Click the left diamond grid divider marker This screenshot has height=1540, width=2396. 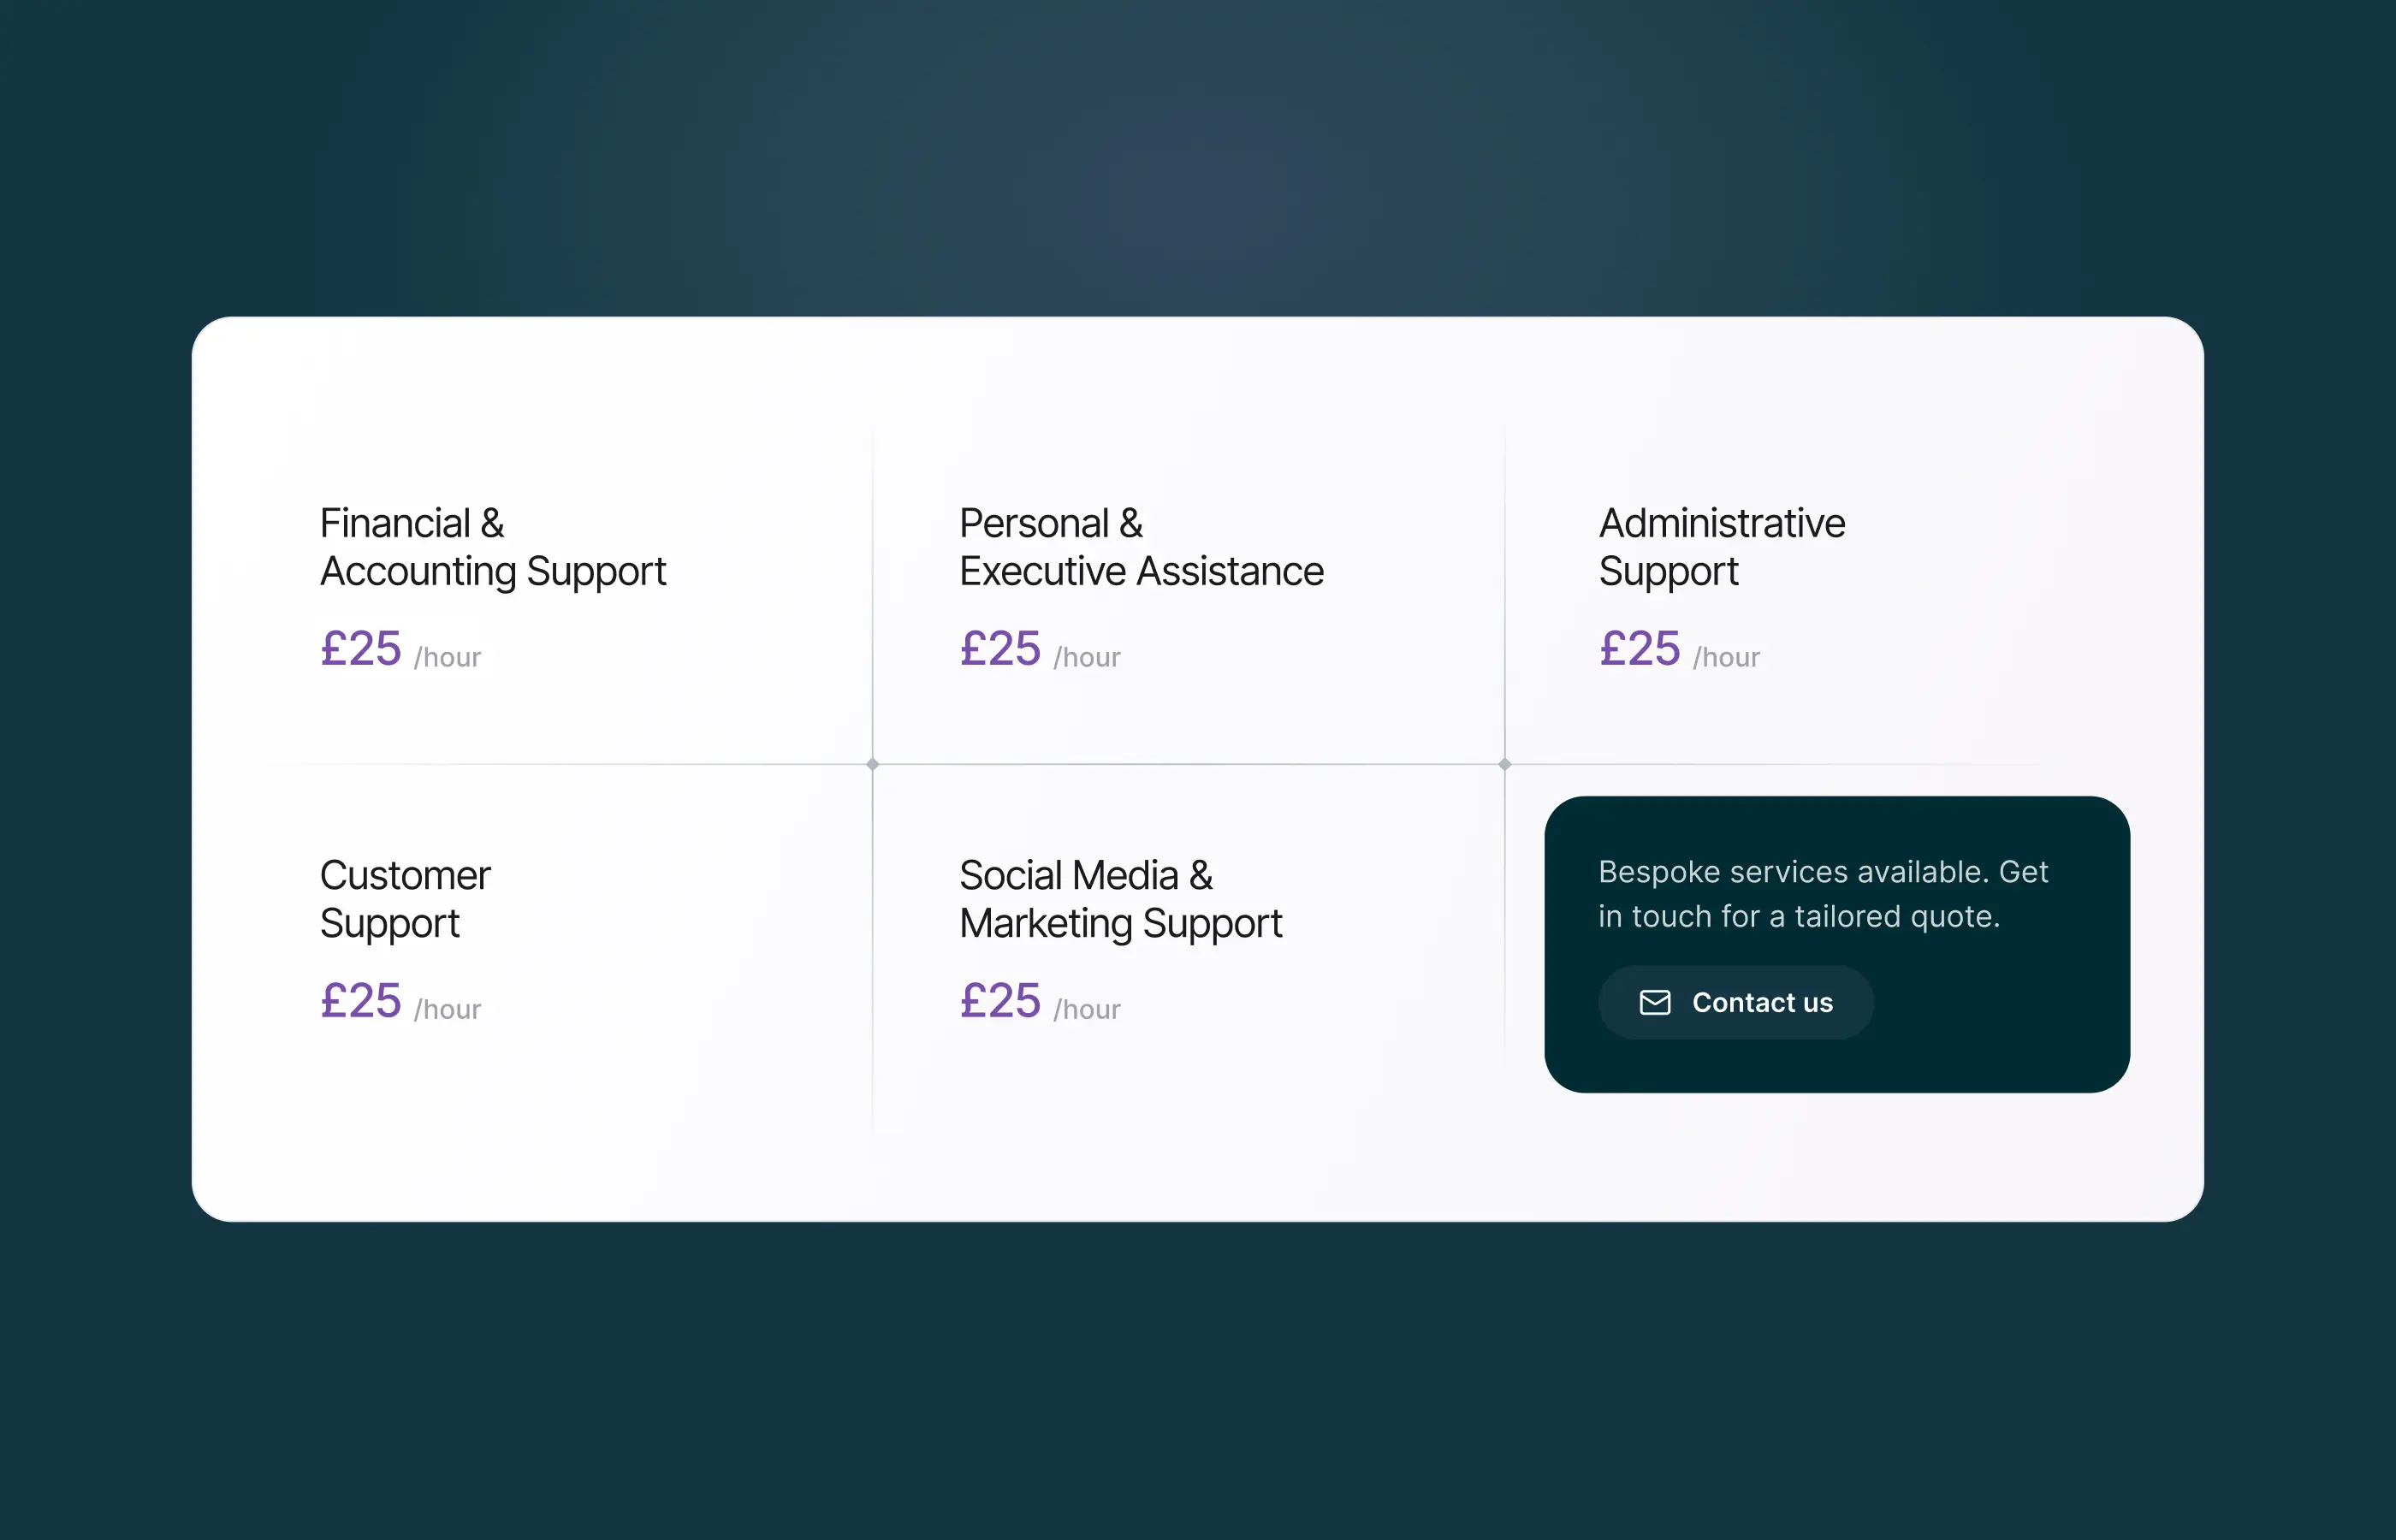[x=872, y=764]
